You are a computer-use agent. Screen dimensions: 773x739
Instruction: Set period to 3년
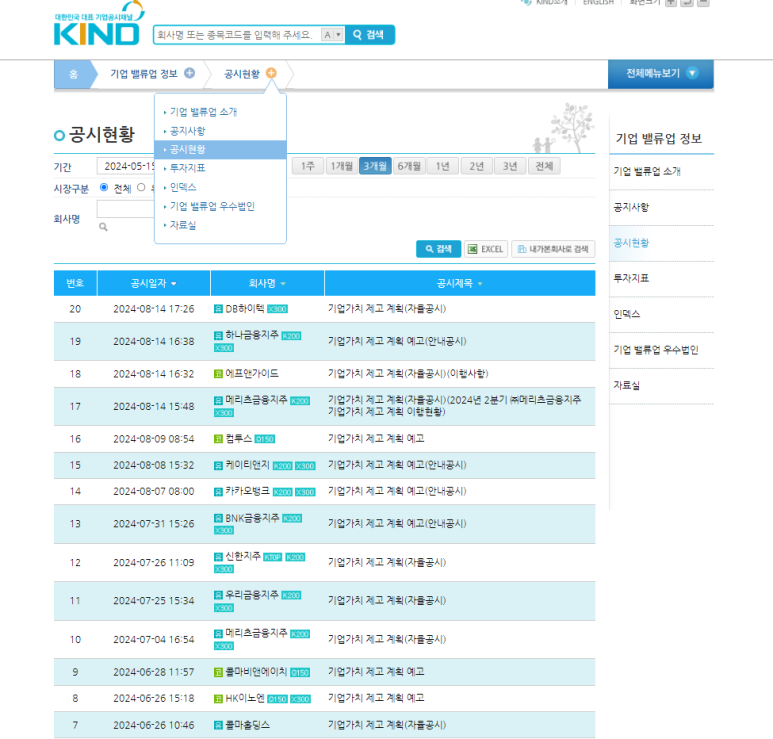(510, 166)
